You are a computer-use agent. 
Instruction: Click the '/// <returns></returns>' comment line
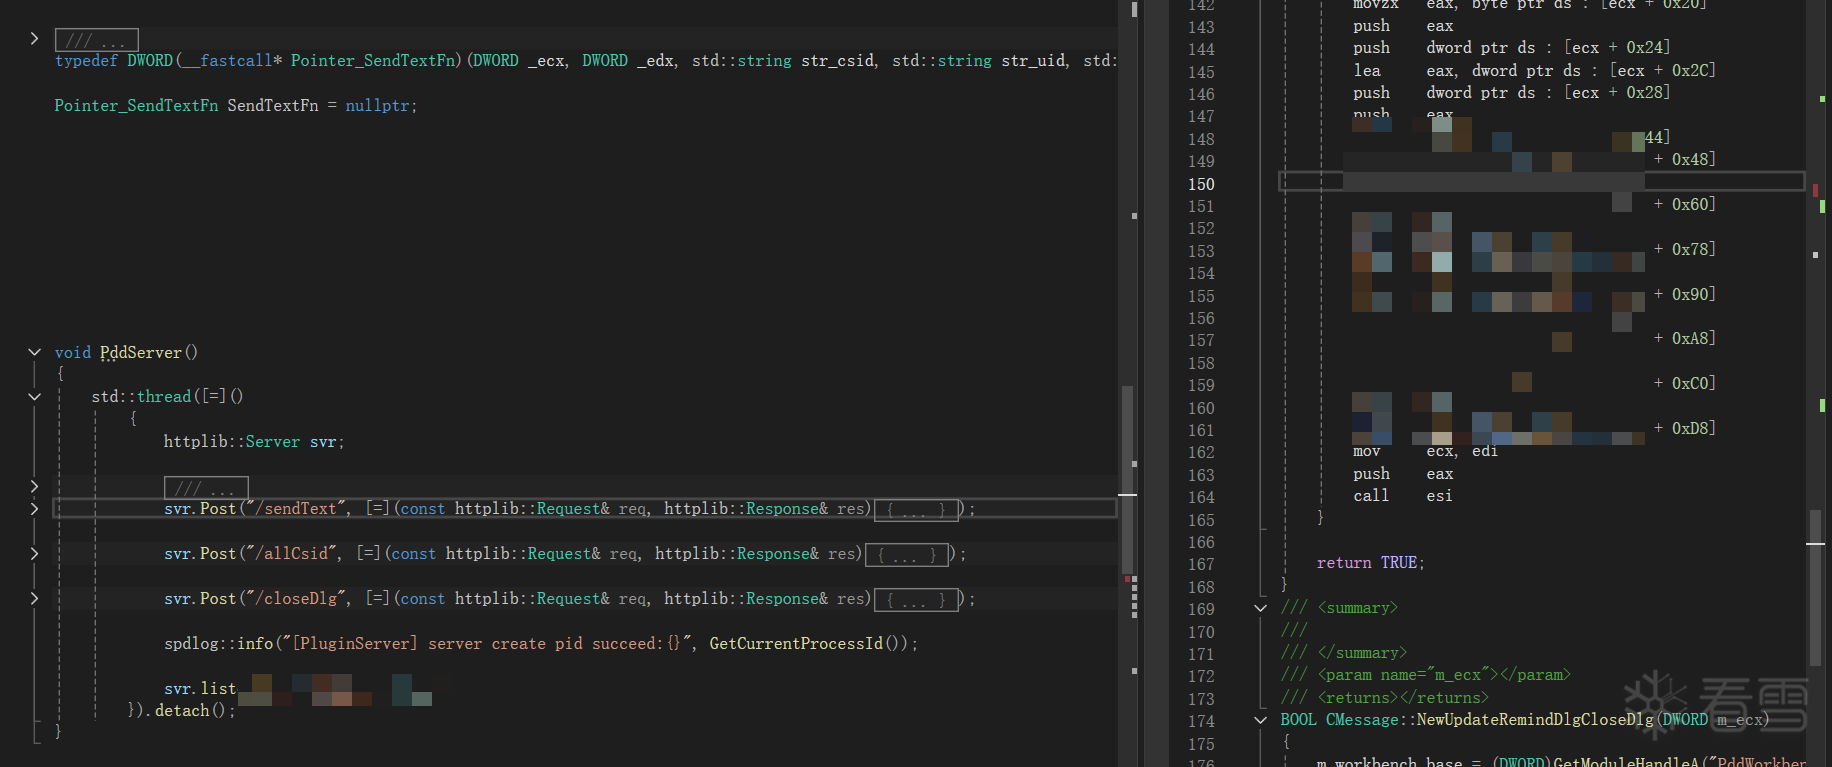1385,698
